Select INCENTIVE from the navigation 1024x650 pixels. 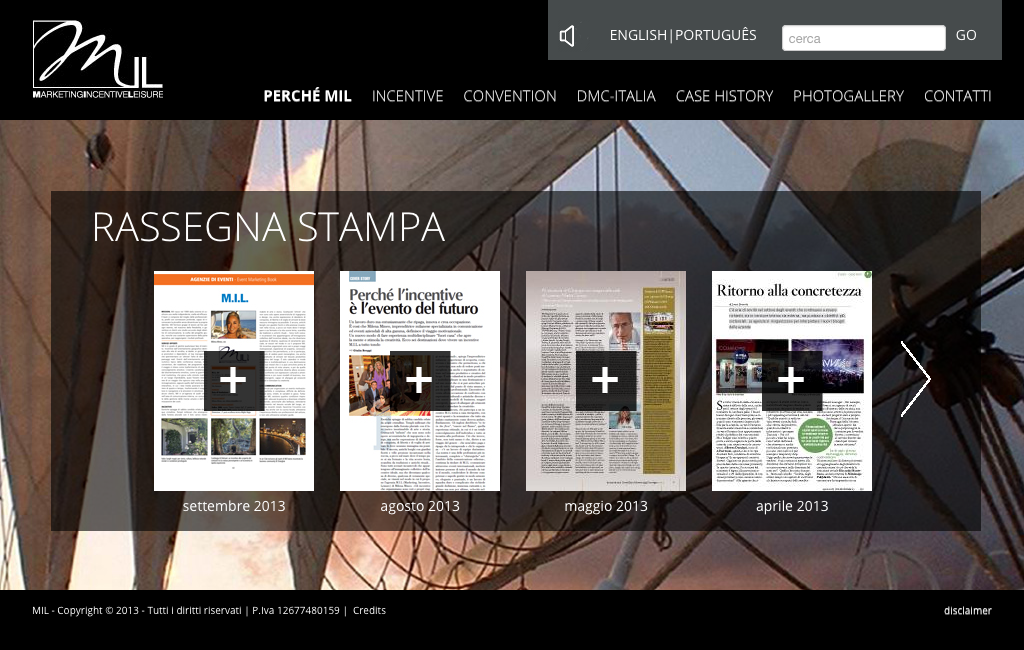[x=407, y=96]
